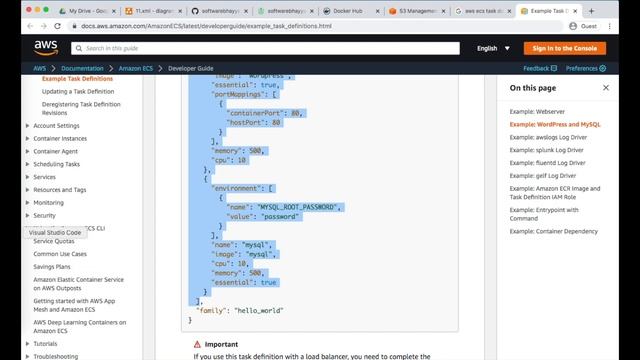Click the "family": "hello_world" code line
640x360 pixels.
tap(240, 311)
